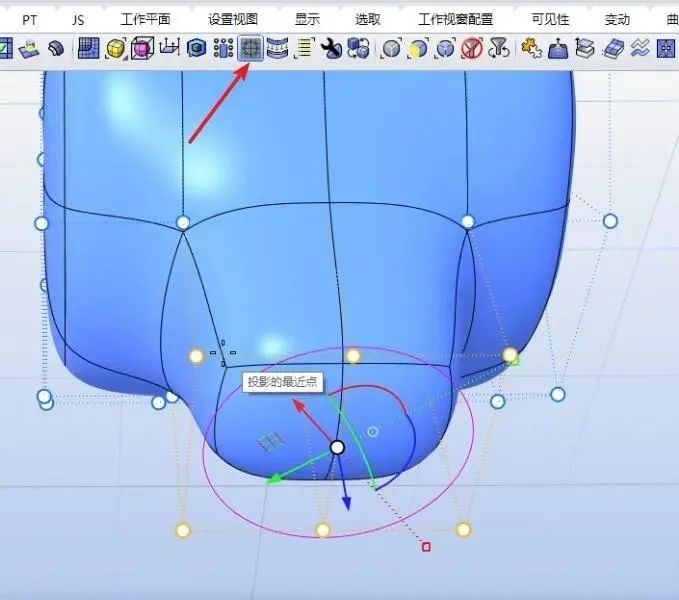679x600 pixels.
Task: Click the magenta sphere in wireframe box icon
Action: pos(142,48)
